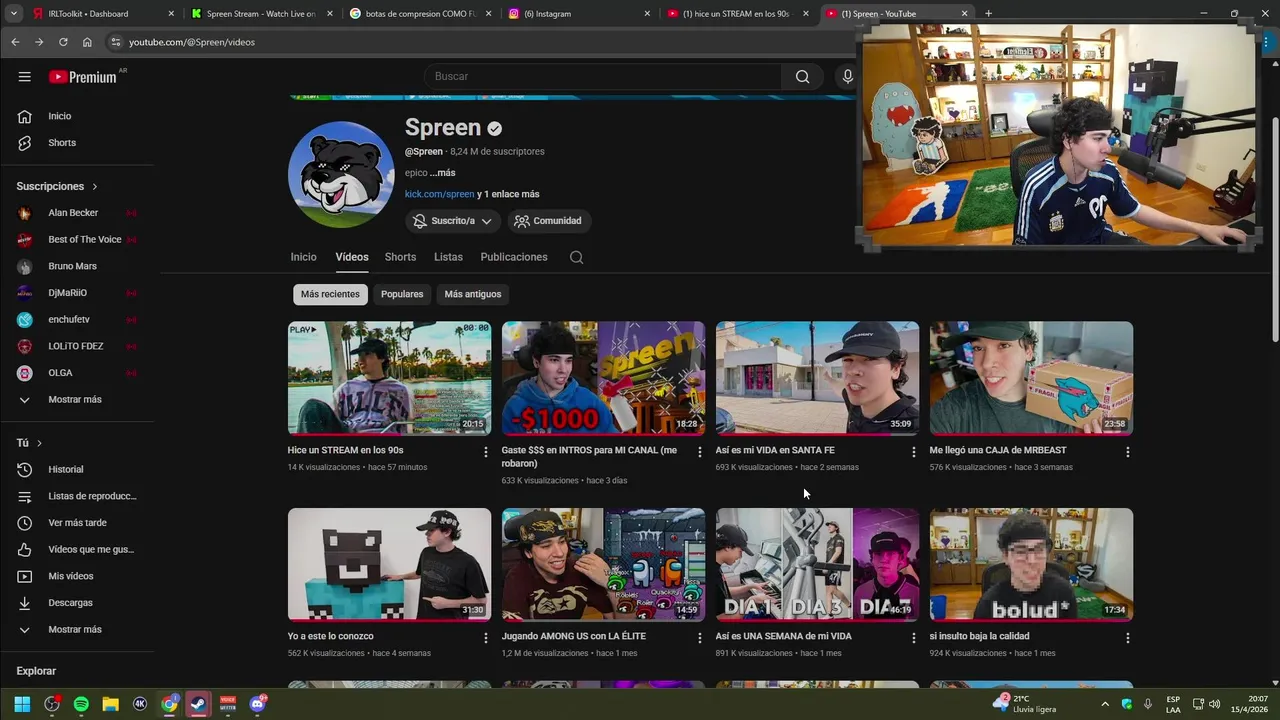Select Populares filter chip
Screen dimensions: 1280x720
[x=402, y=294]
